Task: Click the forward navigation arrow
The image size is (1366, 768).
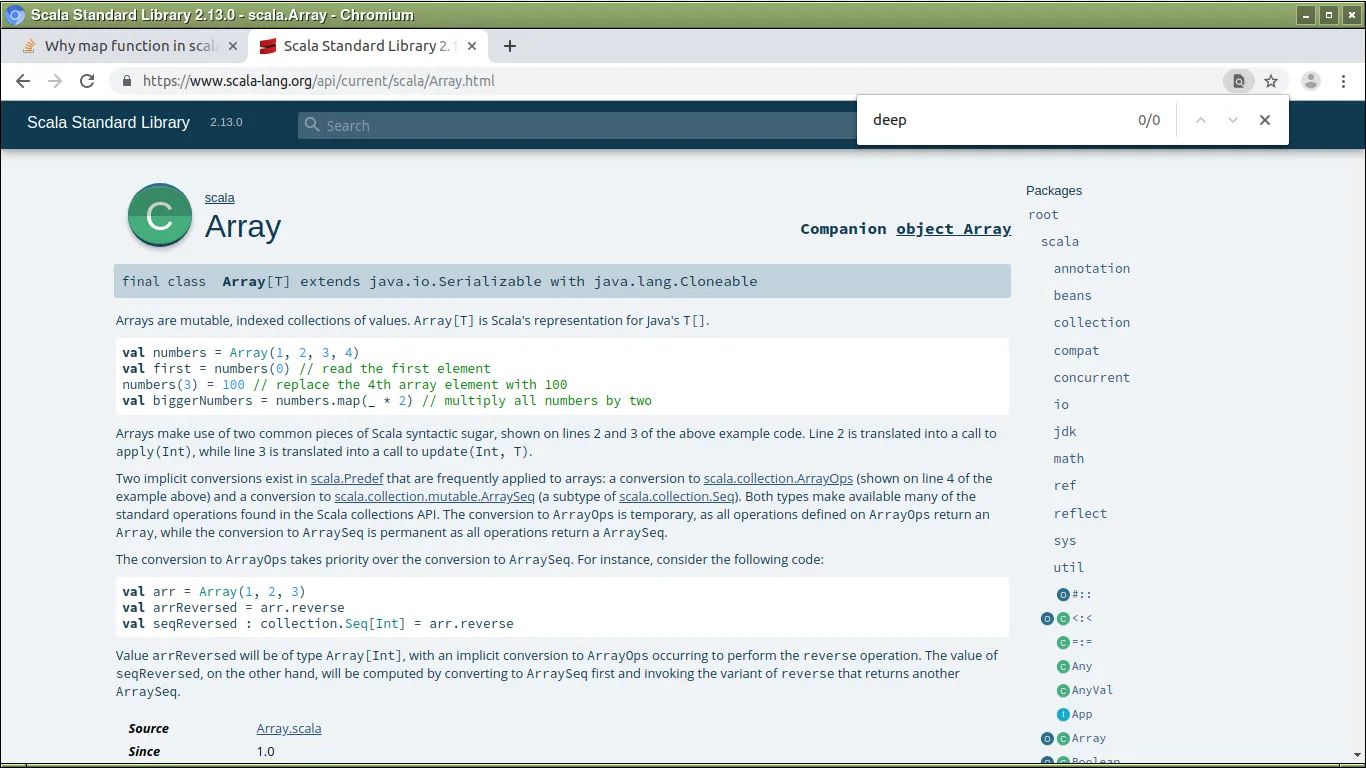Action: (55, 81)
